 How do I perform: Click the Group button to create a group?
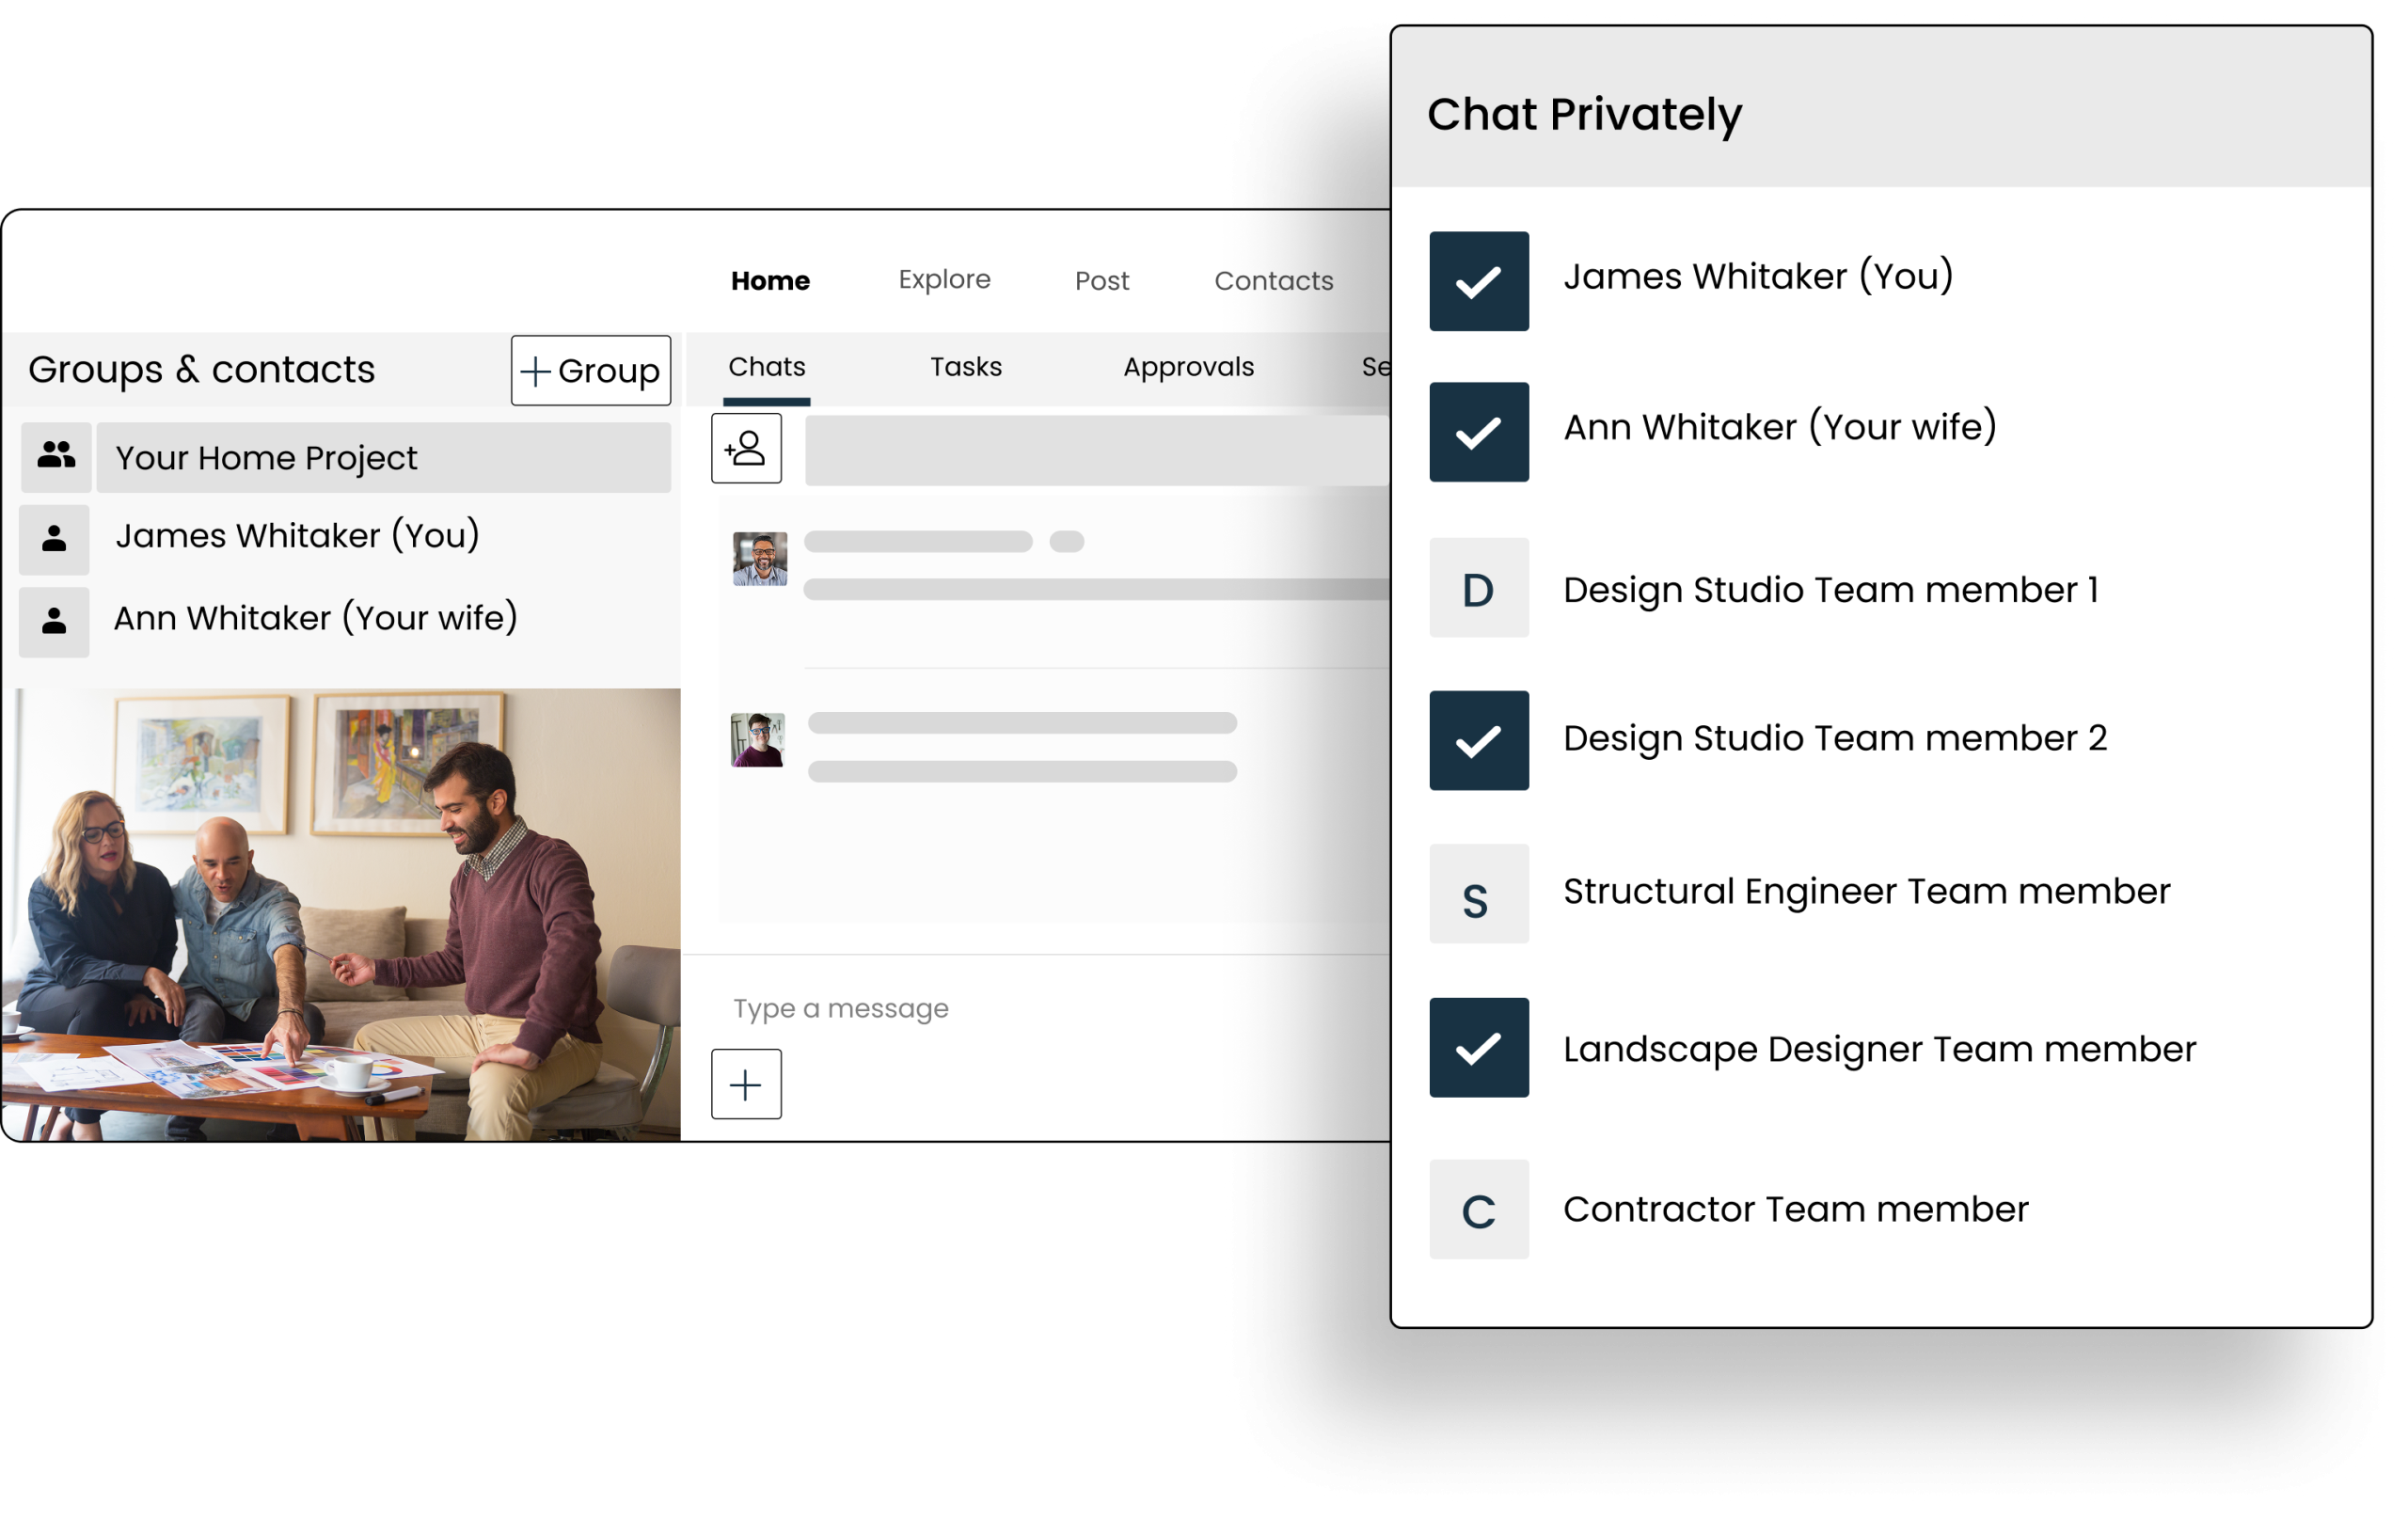(590, 370)
